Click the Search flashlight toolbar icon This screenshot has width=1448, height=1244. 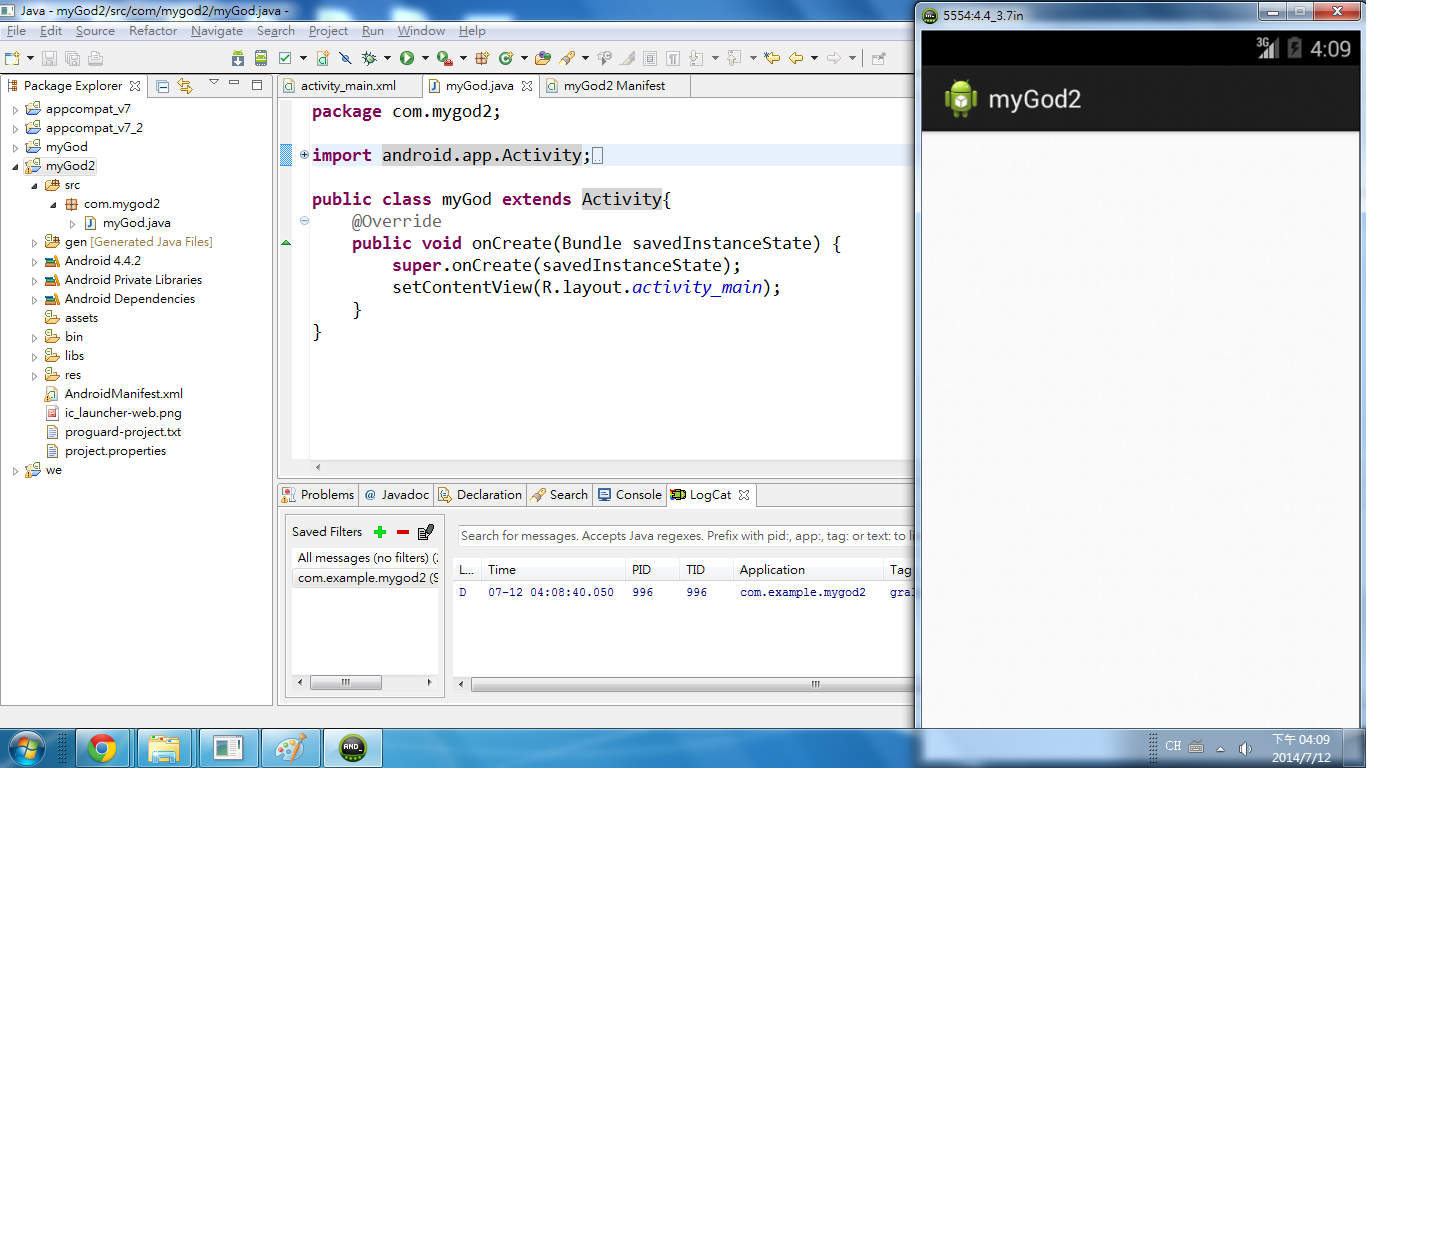click(x=567, y=58)
